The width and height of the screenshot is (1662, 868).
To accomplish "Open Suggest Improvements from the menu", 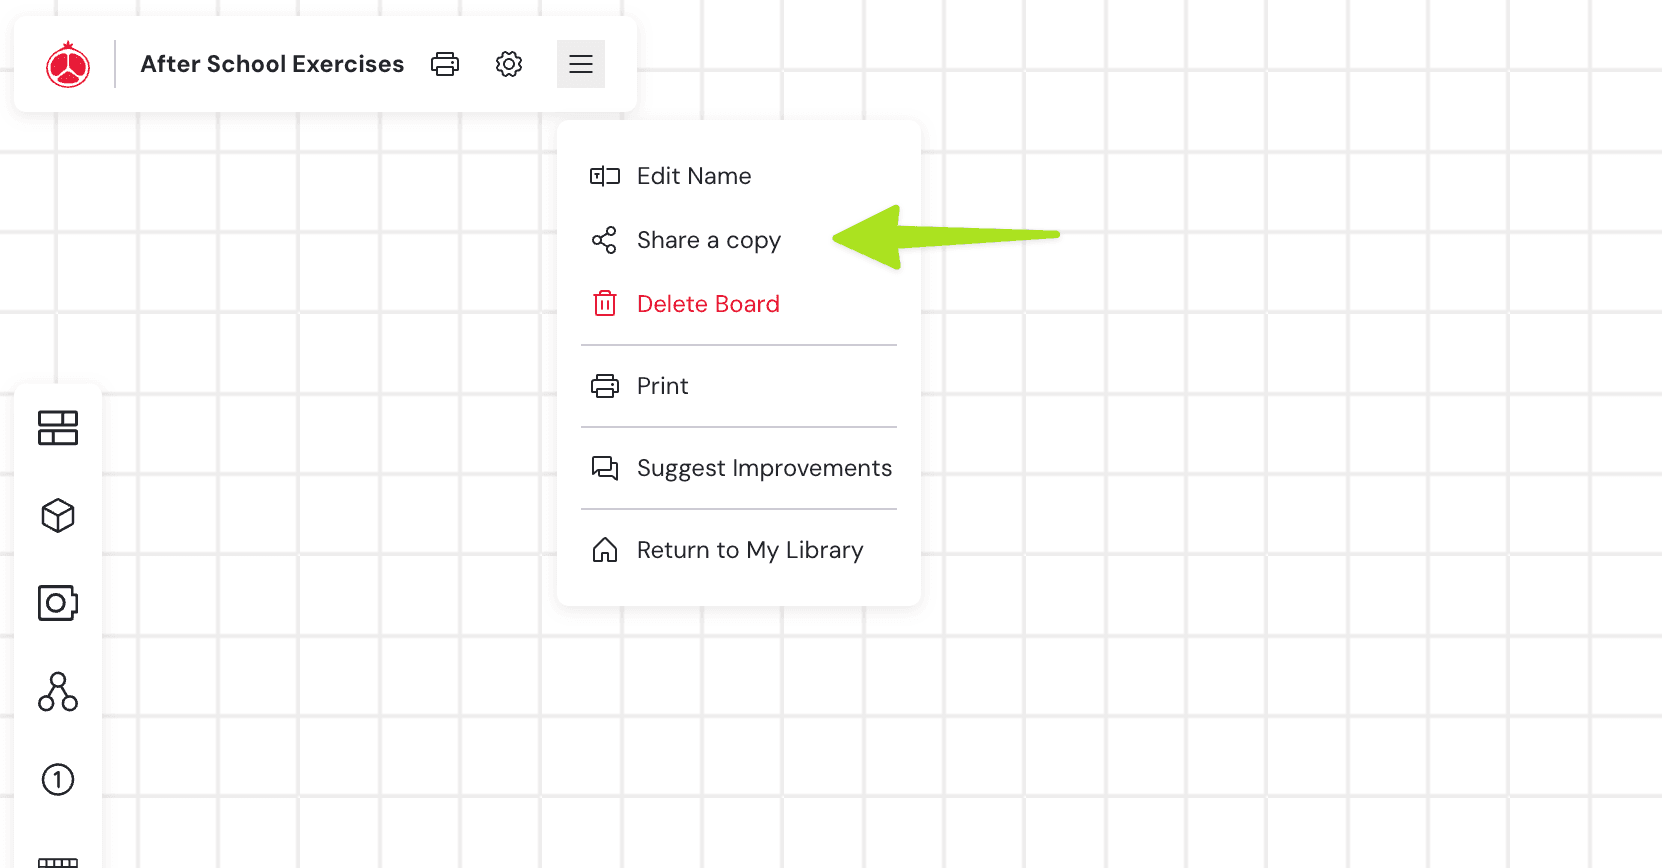I will click(x=764, y=468).
